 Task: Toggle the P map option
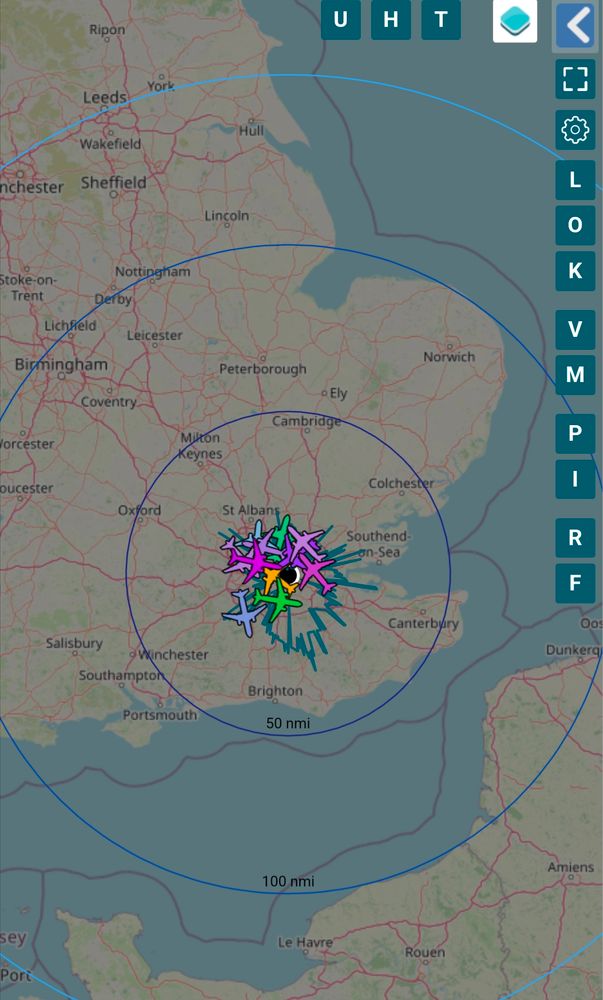pyautogui.click(x=575, y=434)
